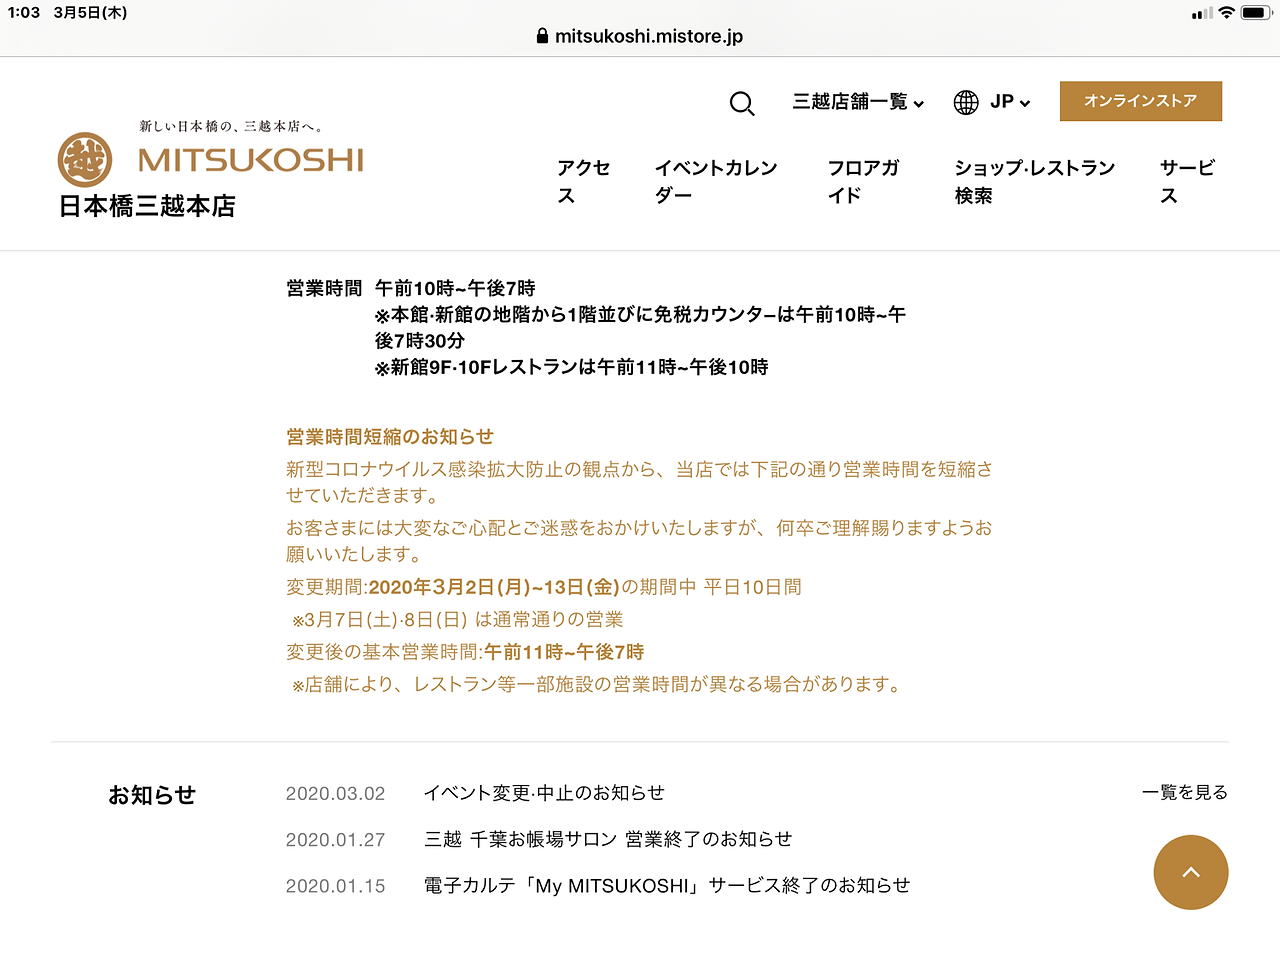Open the フロアガイド menu

tap(864, 181)
